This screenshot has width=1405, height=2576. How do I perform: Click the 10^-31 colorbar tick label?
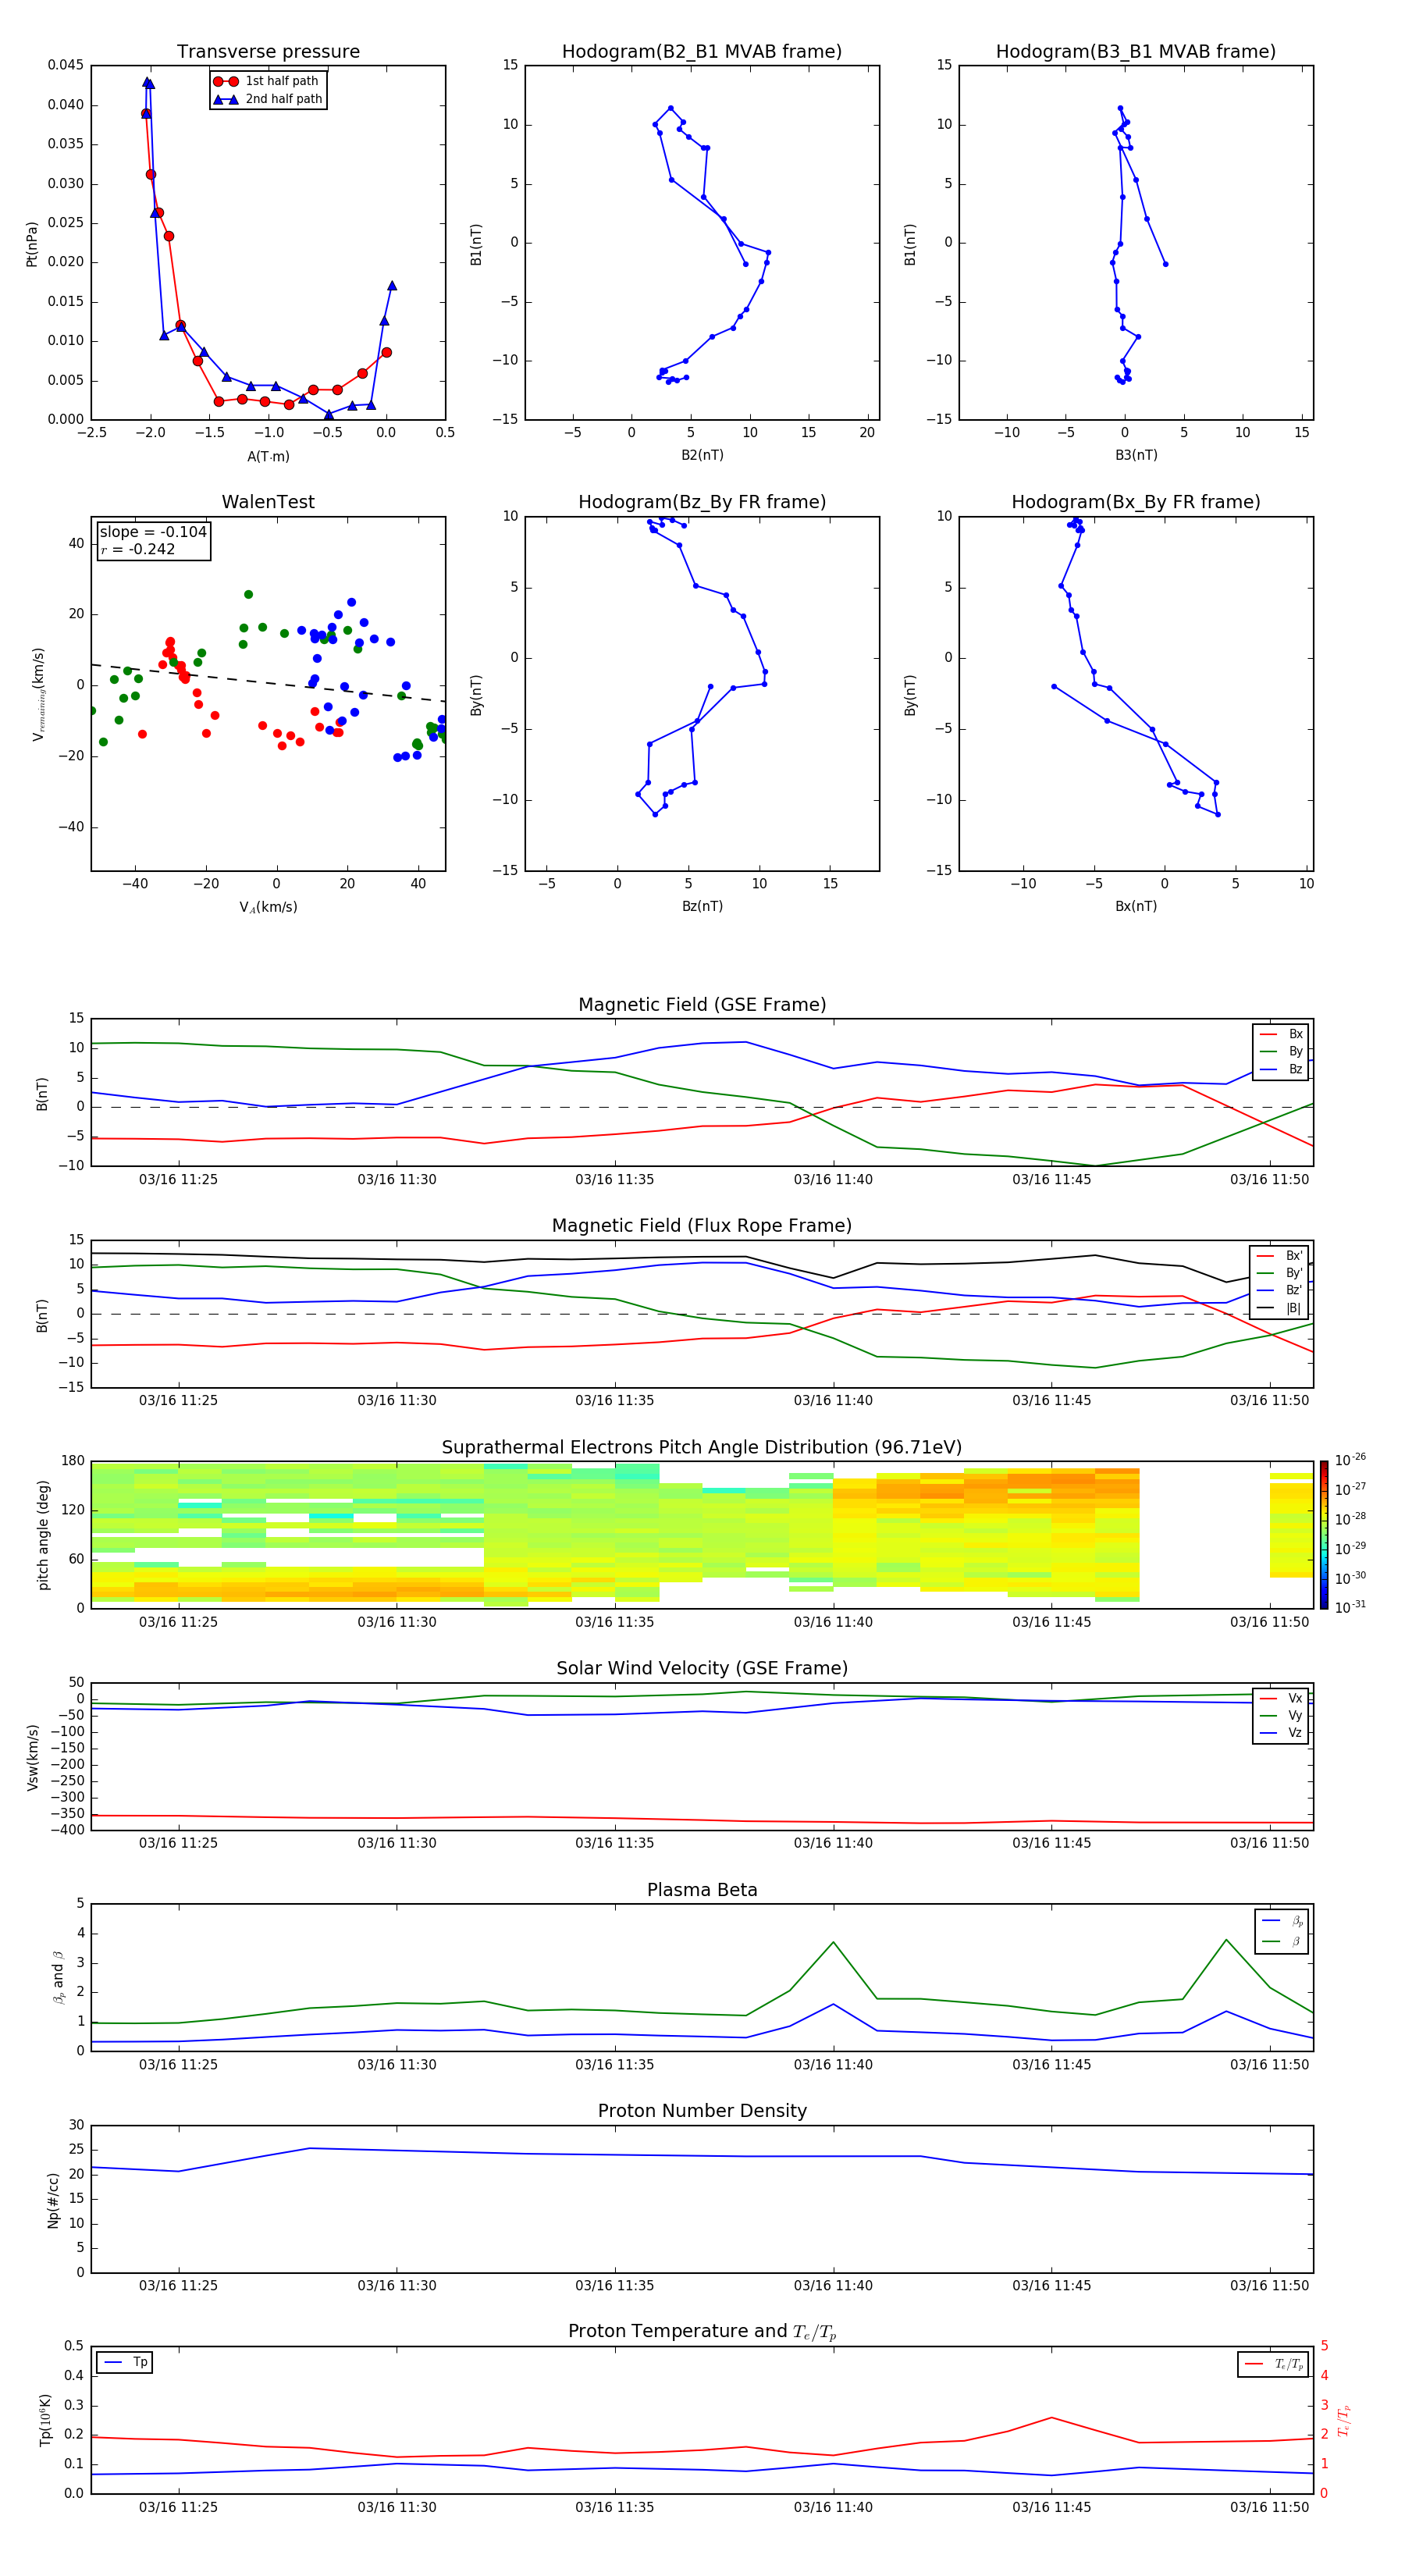[x=1350, y=1607]
